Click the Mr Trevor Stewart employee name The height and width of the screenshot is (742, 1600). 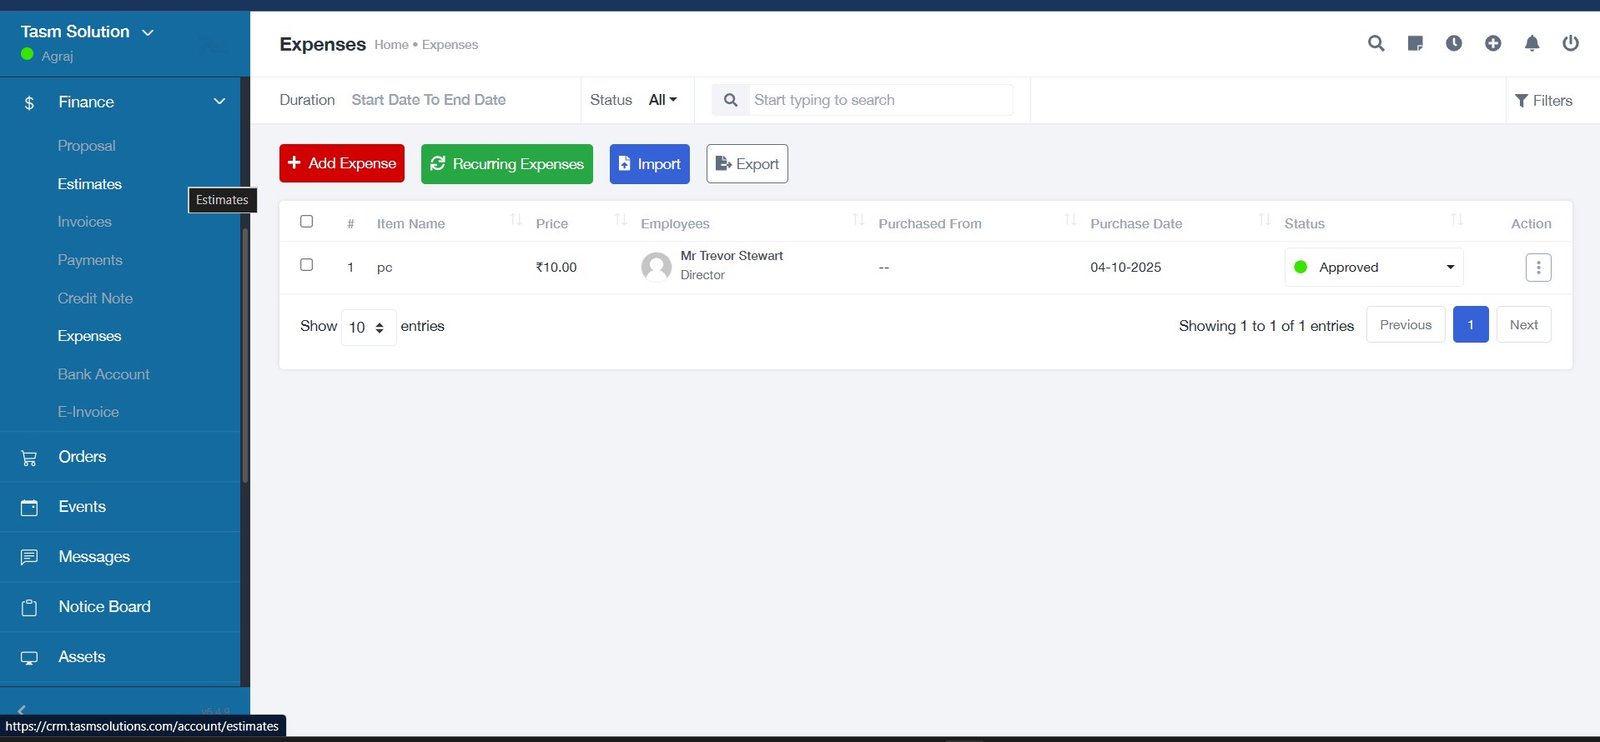[x=732, y=256]
